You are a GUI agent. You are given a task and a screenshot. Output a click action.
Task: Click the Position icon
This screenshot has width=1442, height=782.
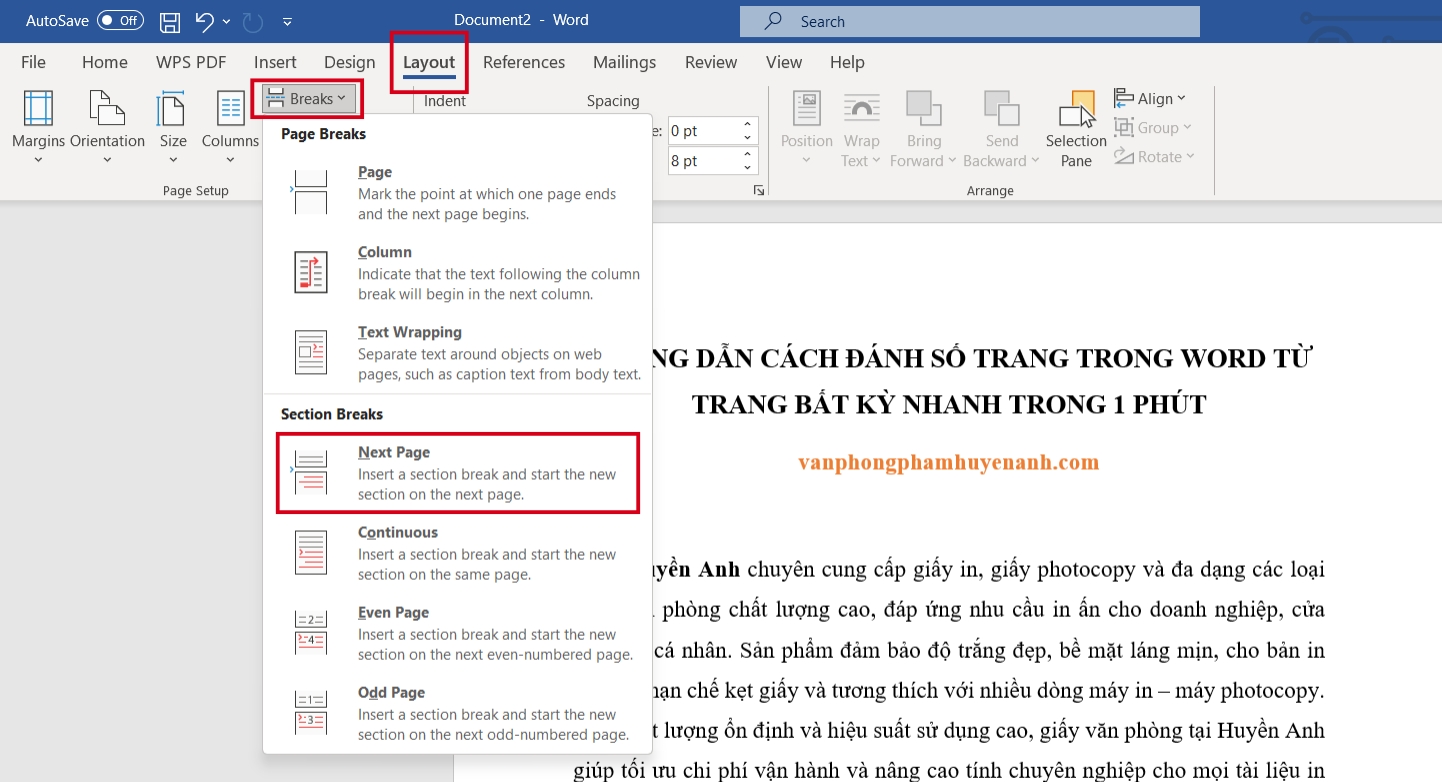(x=806, y=108)
